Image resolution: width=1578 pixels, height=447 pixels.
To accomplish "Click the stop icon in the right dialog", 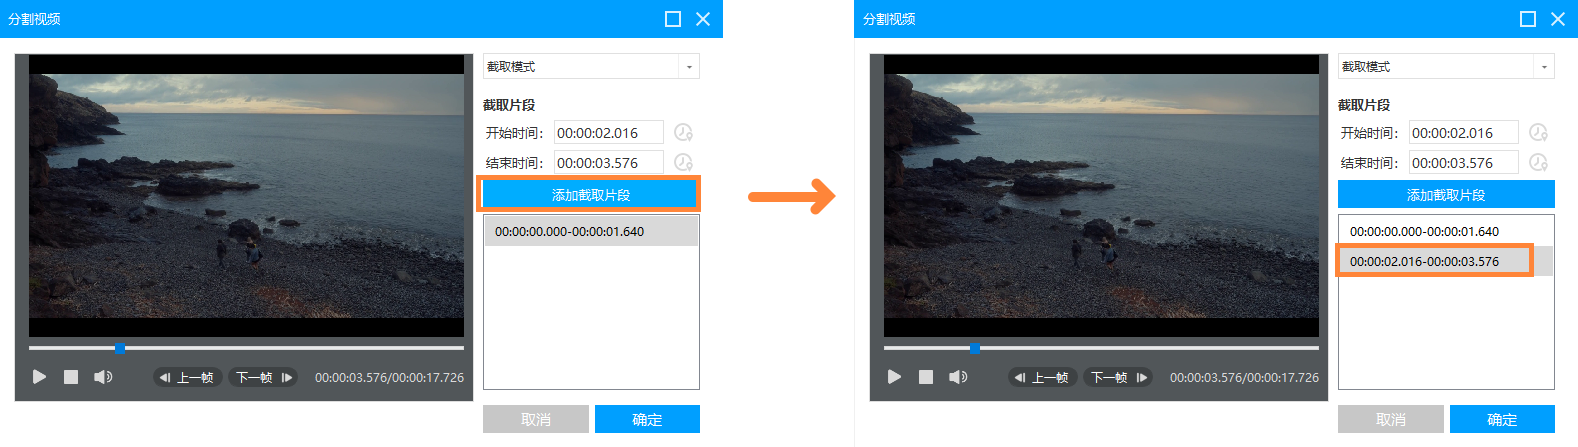I will coord(926,377).
